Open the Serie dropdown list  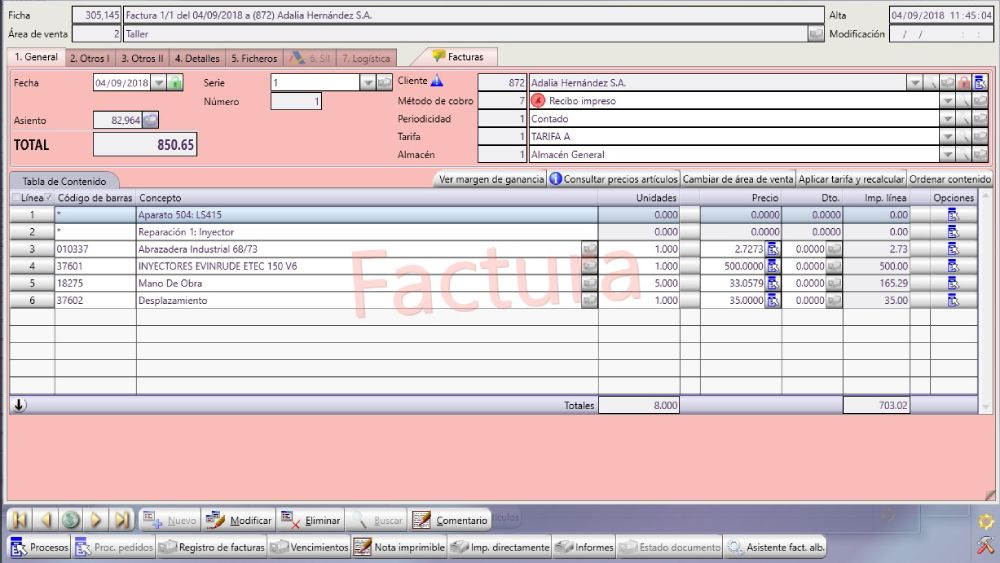(x=367, y=83)
